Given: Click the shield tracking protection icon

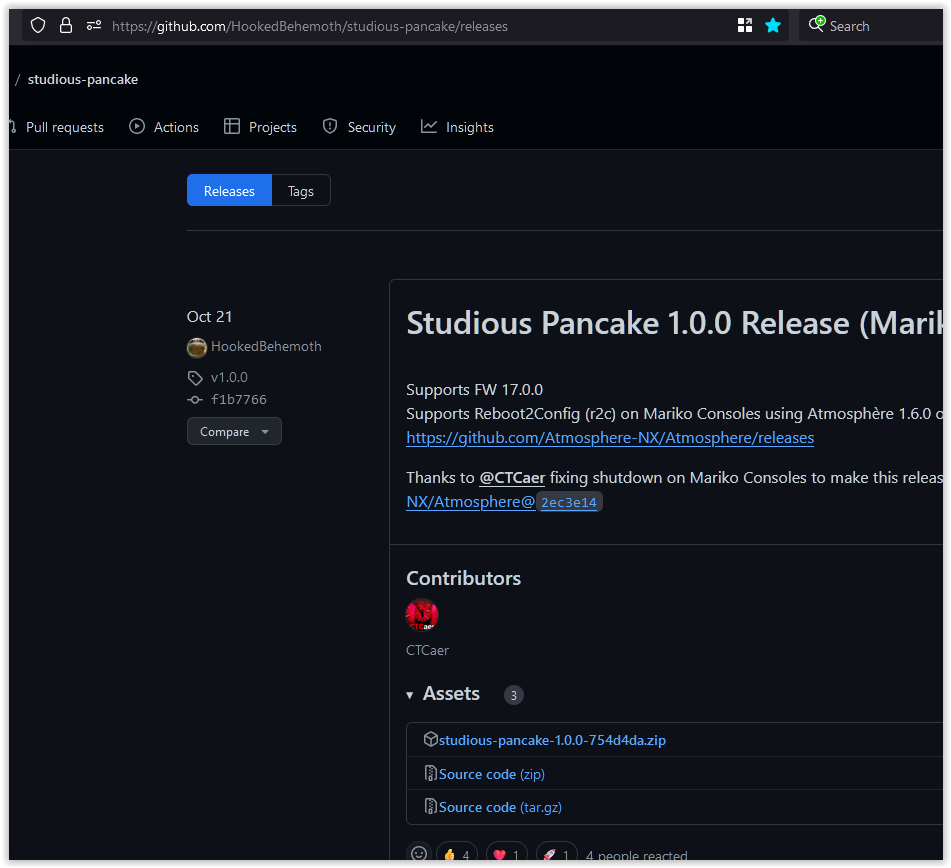Looking at the screenshot, I should (x=38, y=25).
